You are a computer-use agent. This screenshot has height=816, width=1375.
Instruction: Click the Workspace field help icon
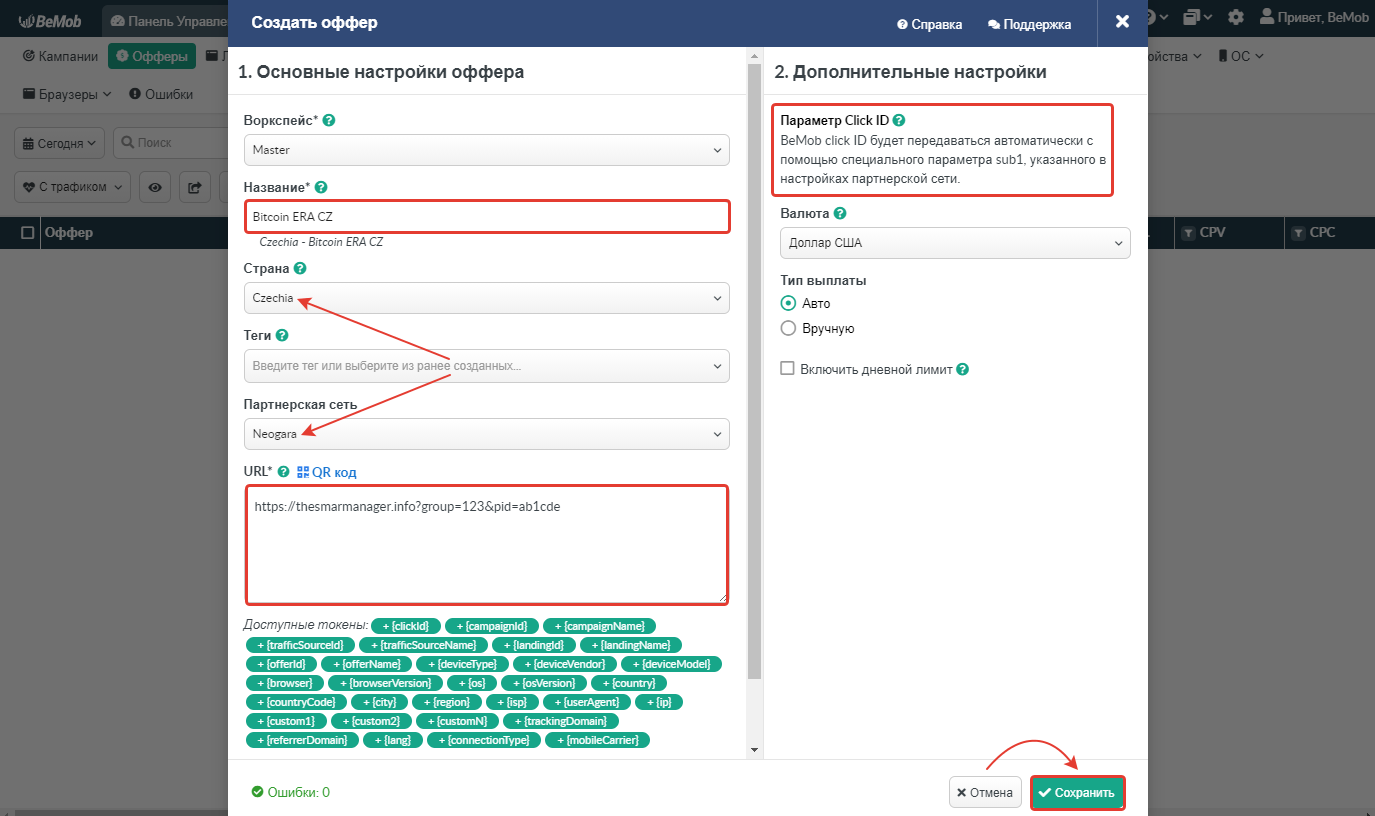click(x=329, y=120)
